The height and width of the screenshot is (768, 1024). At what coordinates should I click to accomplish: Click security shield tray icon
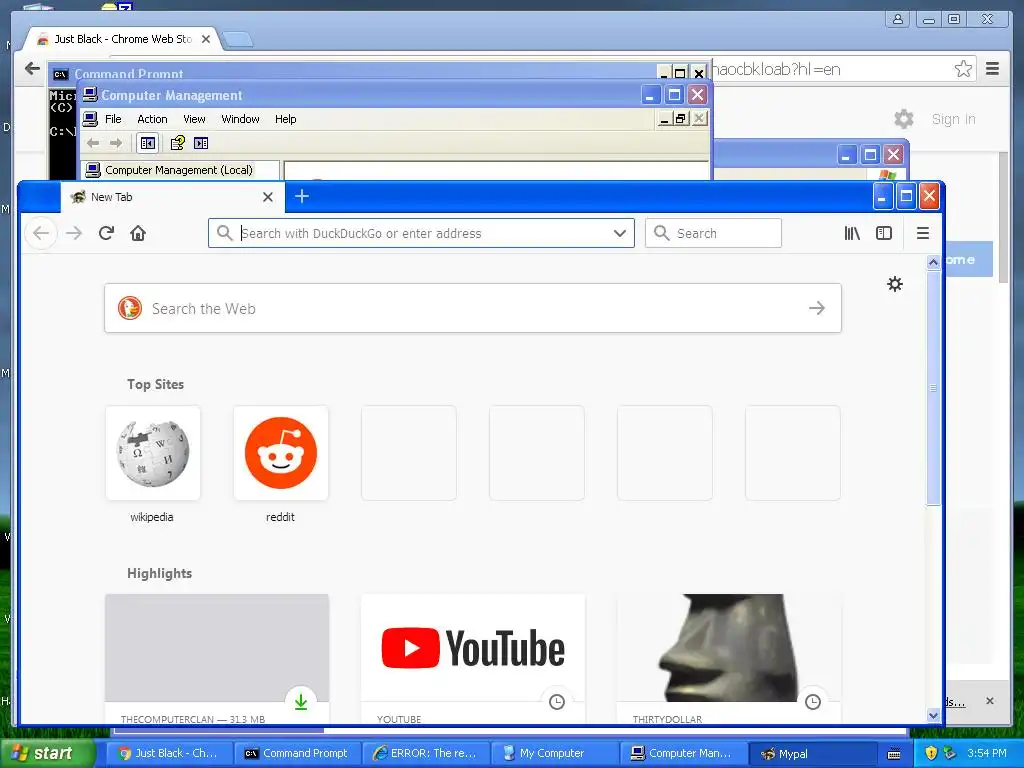931,753
